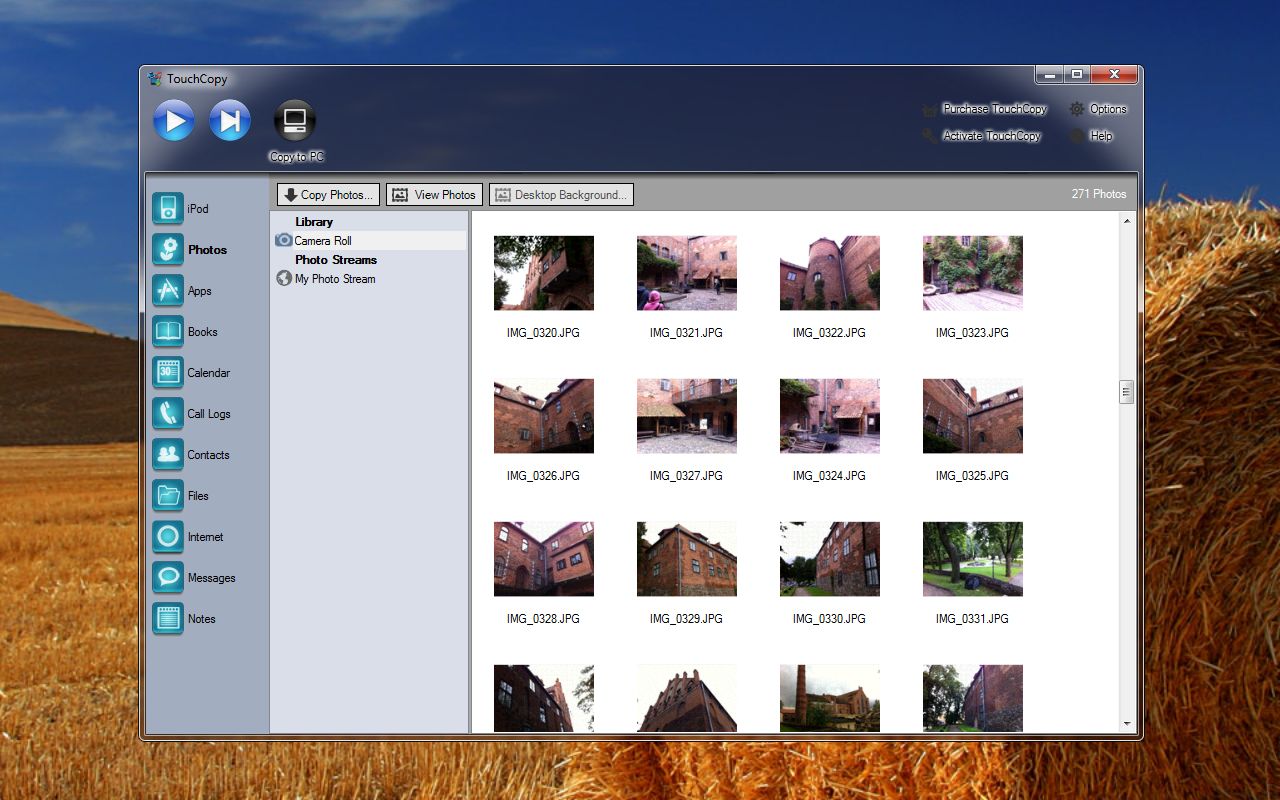Click the IMG_0331.JPG file name label
Image resolution: width=1280 pixels, height=800 pixels.
972,619
